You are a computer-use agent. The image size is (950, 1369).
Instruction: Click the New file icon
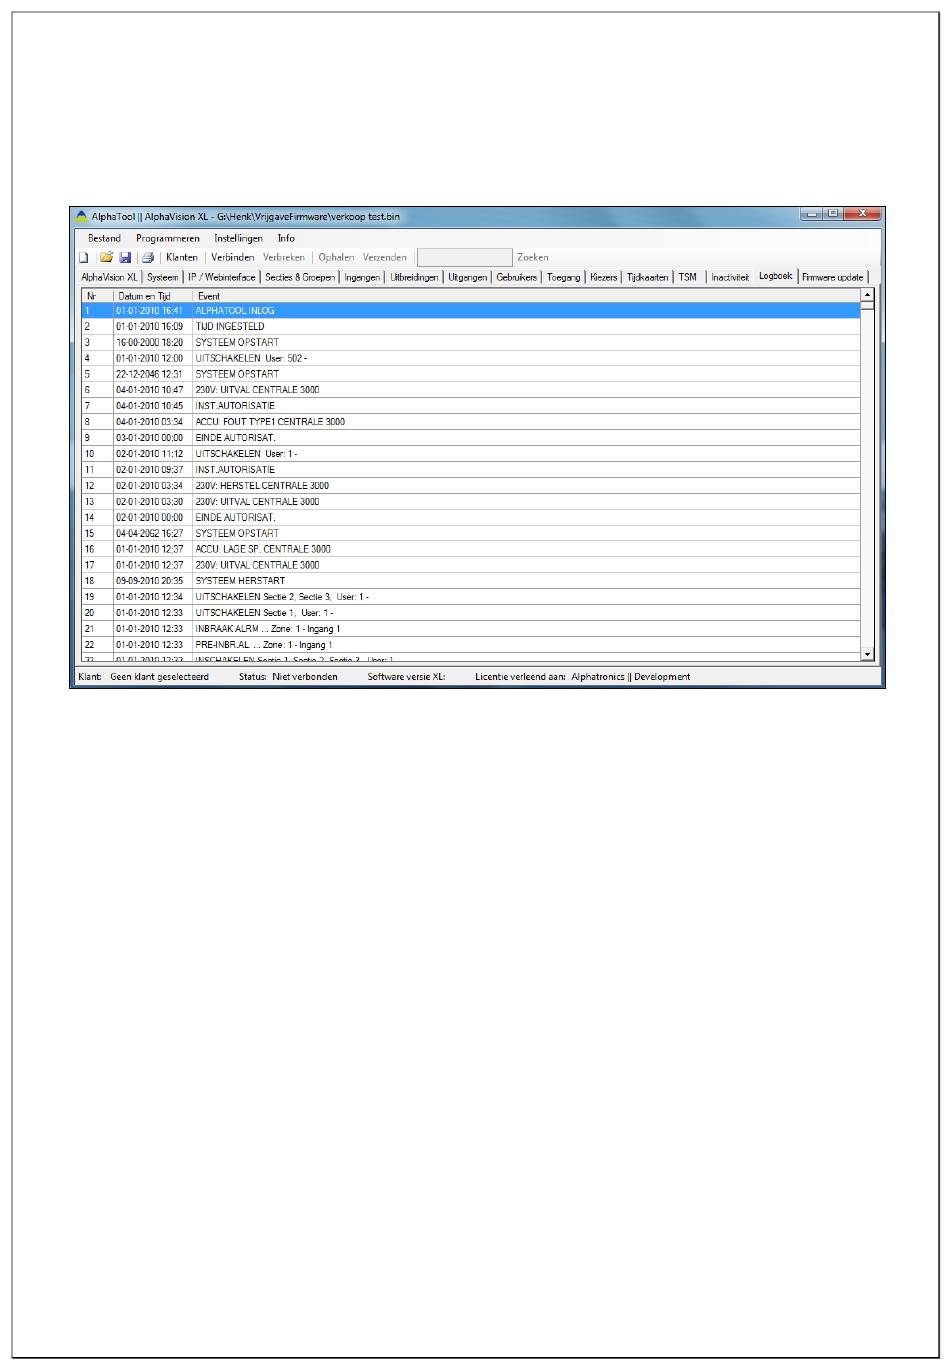pyautogui.click(x=84, y=257)
